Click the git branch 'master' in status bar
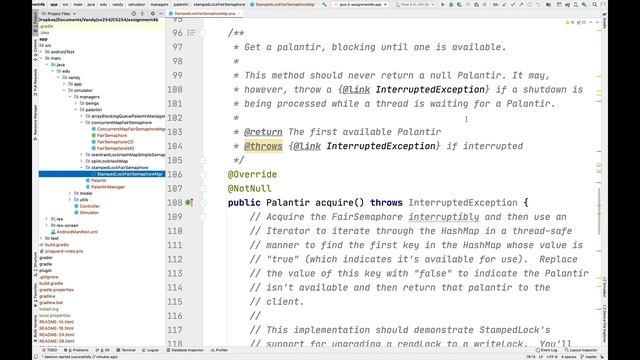The image size is (640, 360). pyautogui.click(x=589, y=357)
